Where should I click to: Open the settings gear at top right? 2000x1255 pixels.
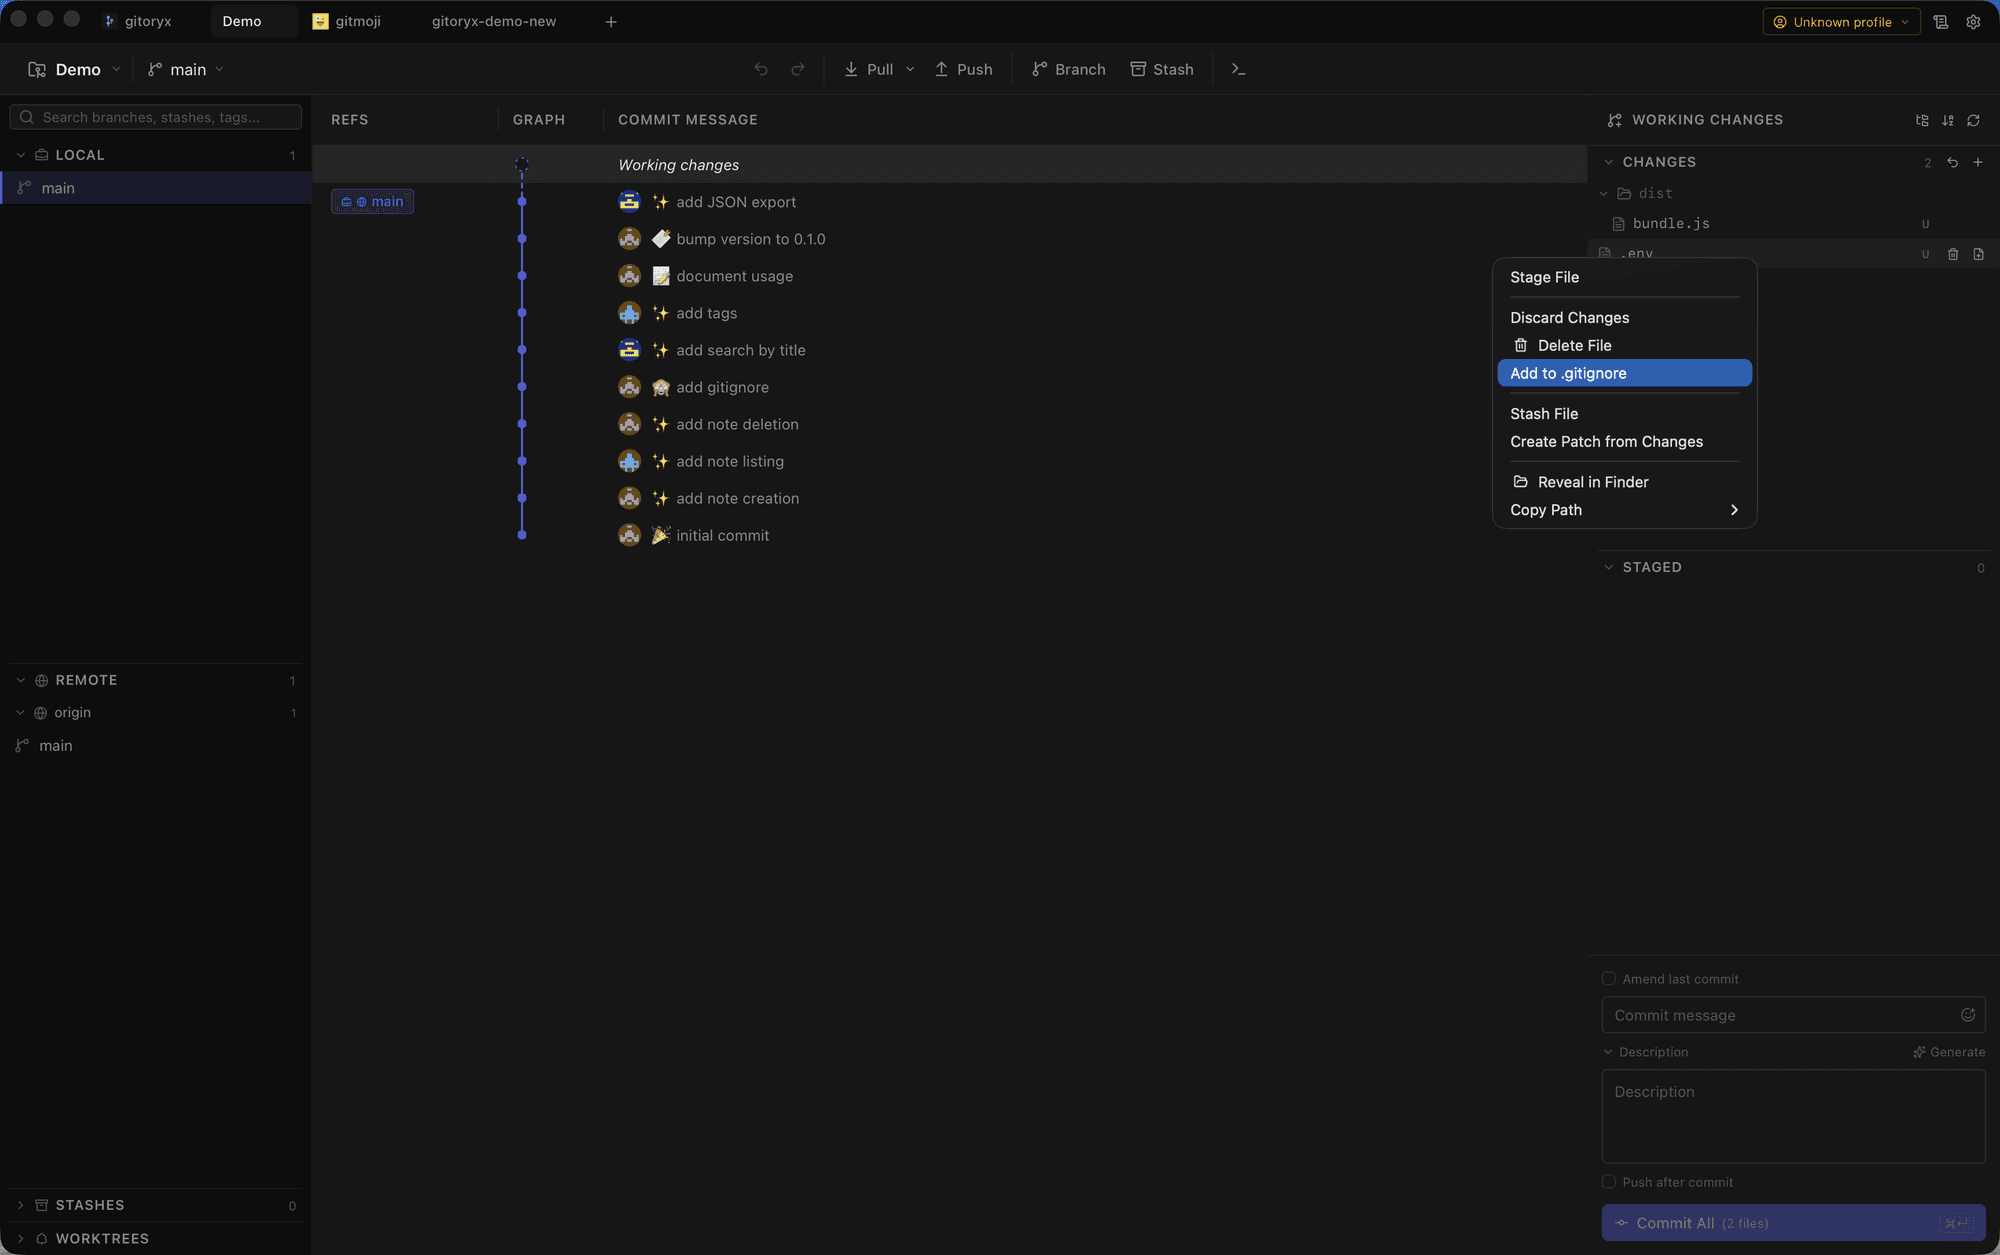1973,22
